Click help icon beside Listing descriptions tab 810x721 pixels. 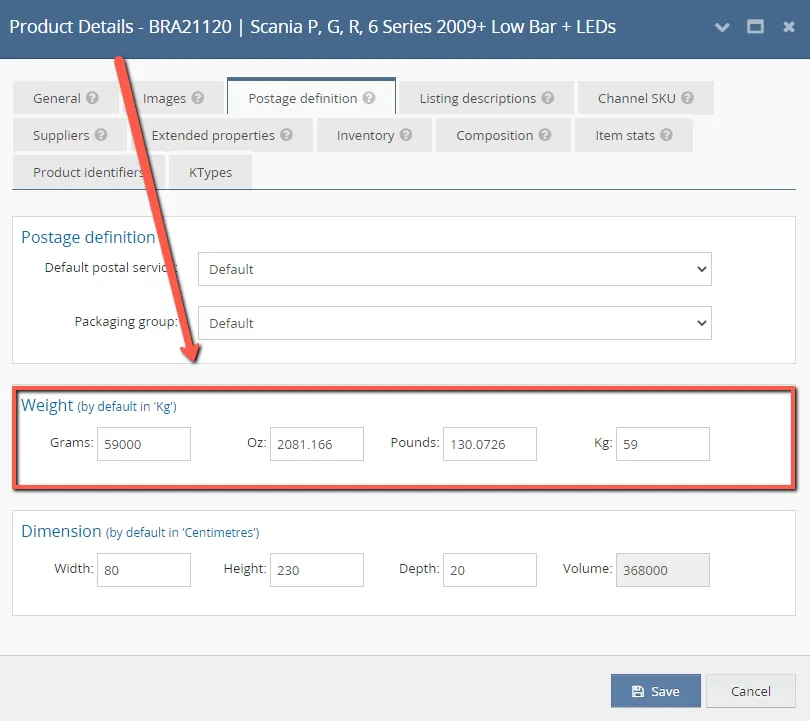tap(548, 98)
